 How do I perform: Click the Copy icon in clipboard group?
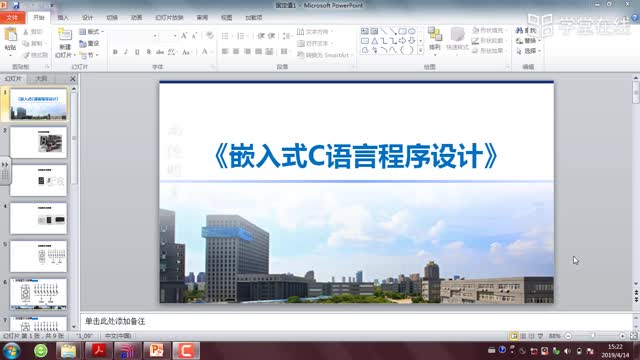tap(26, 43)
